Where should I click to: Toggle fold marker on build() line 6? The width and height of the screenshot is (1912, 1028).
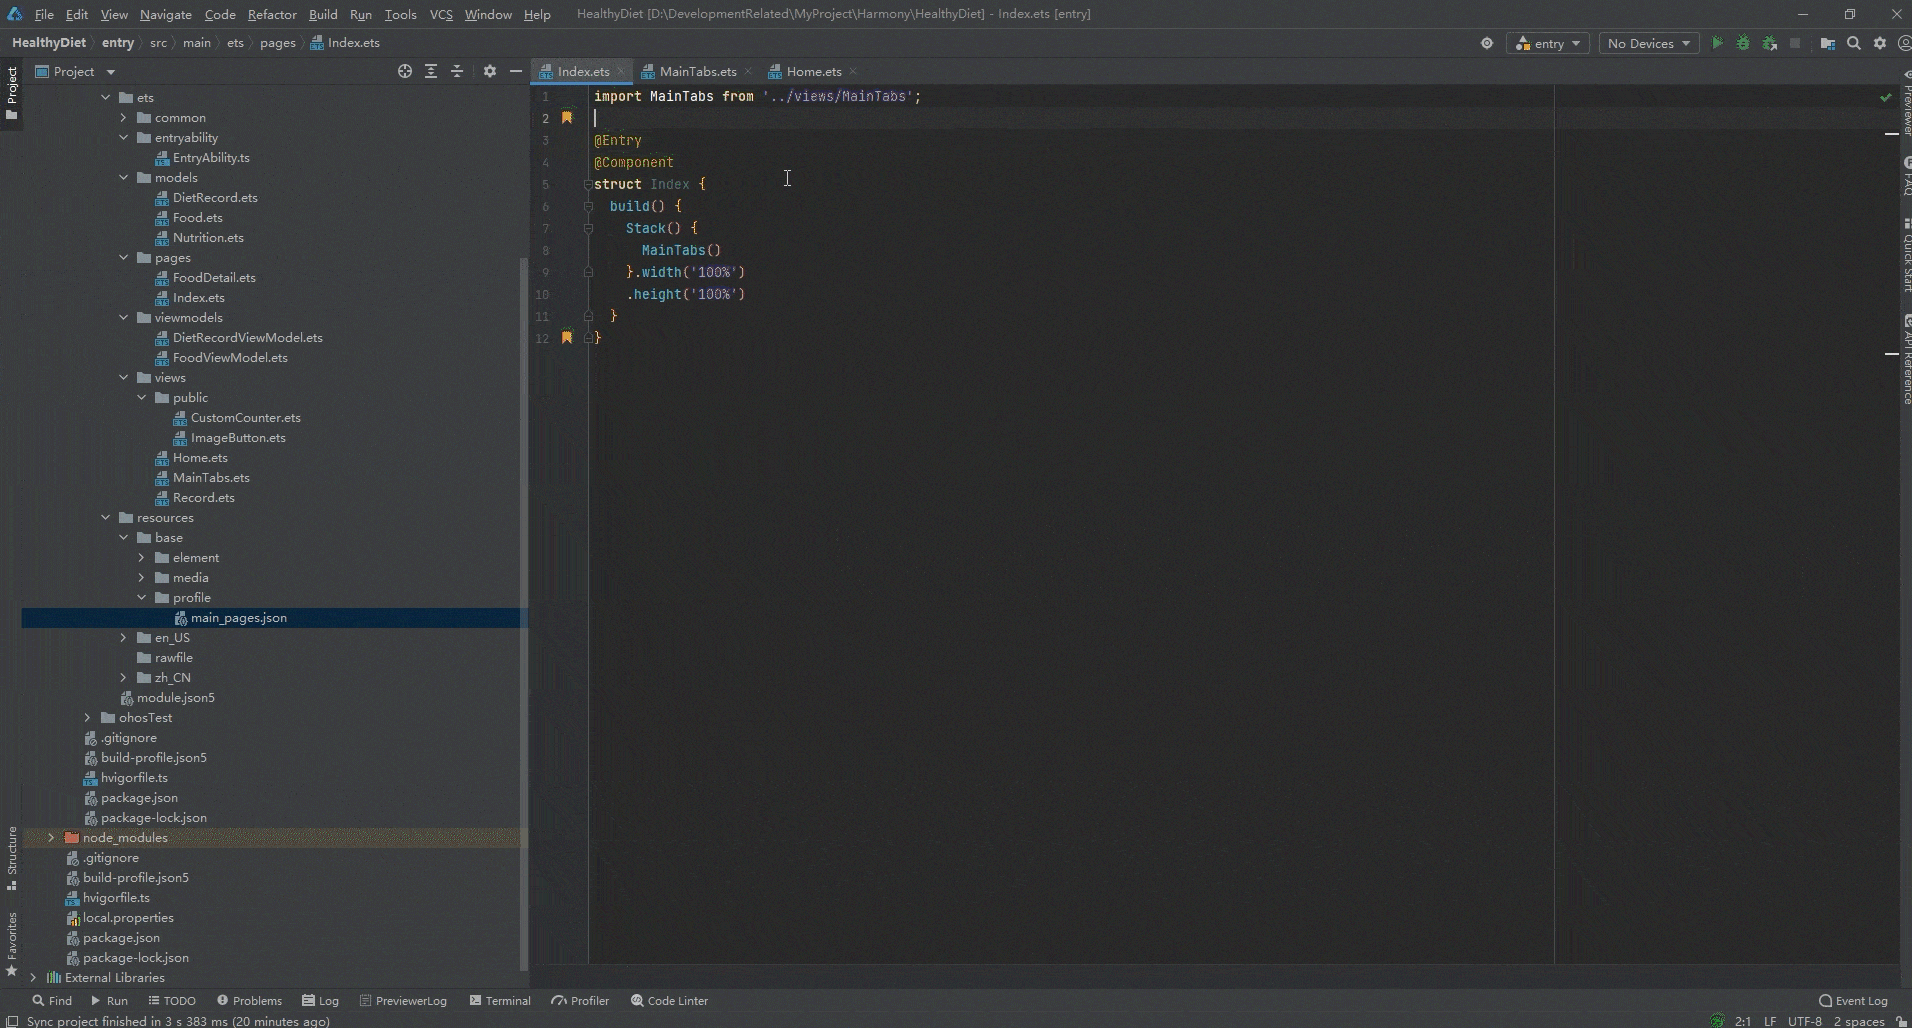(588, 206)
